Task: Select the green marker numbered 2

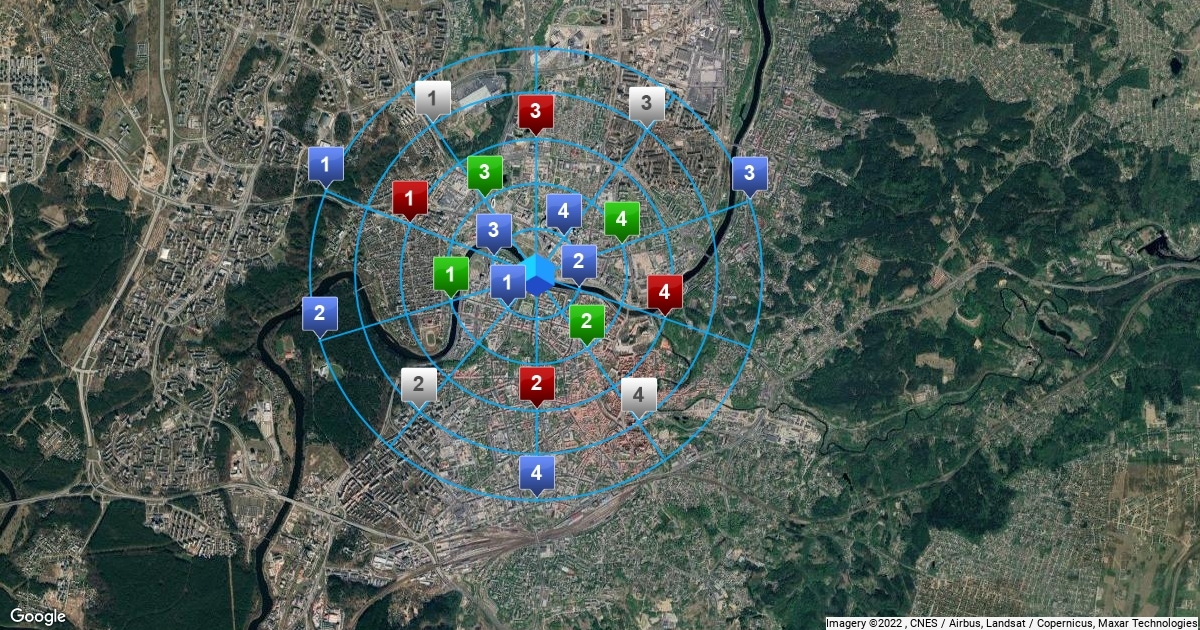Action: pos(587,322)
